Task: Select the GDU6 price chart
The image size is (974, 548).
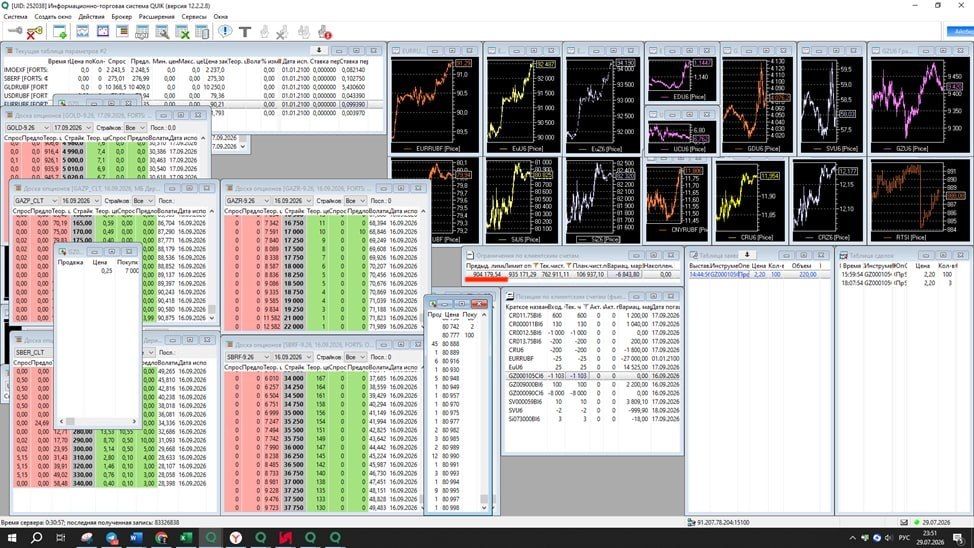Action: 757,106
